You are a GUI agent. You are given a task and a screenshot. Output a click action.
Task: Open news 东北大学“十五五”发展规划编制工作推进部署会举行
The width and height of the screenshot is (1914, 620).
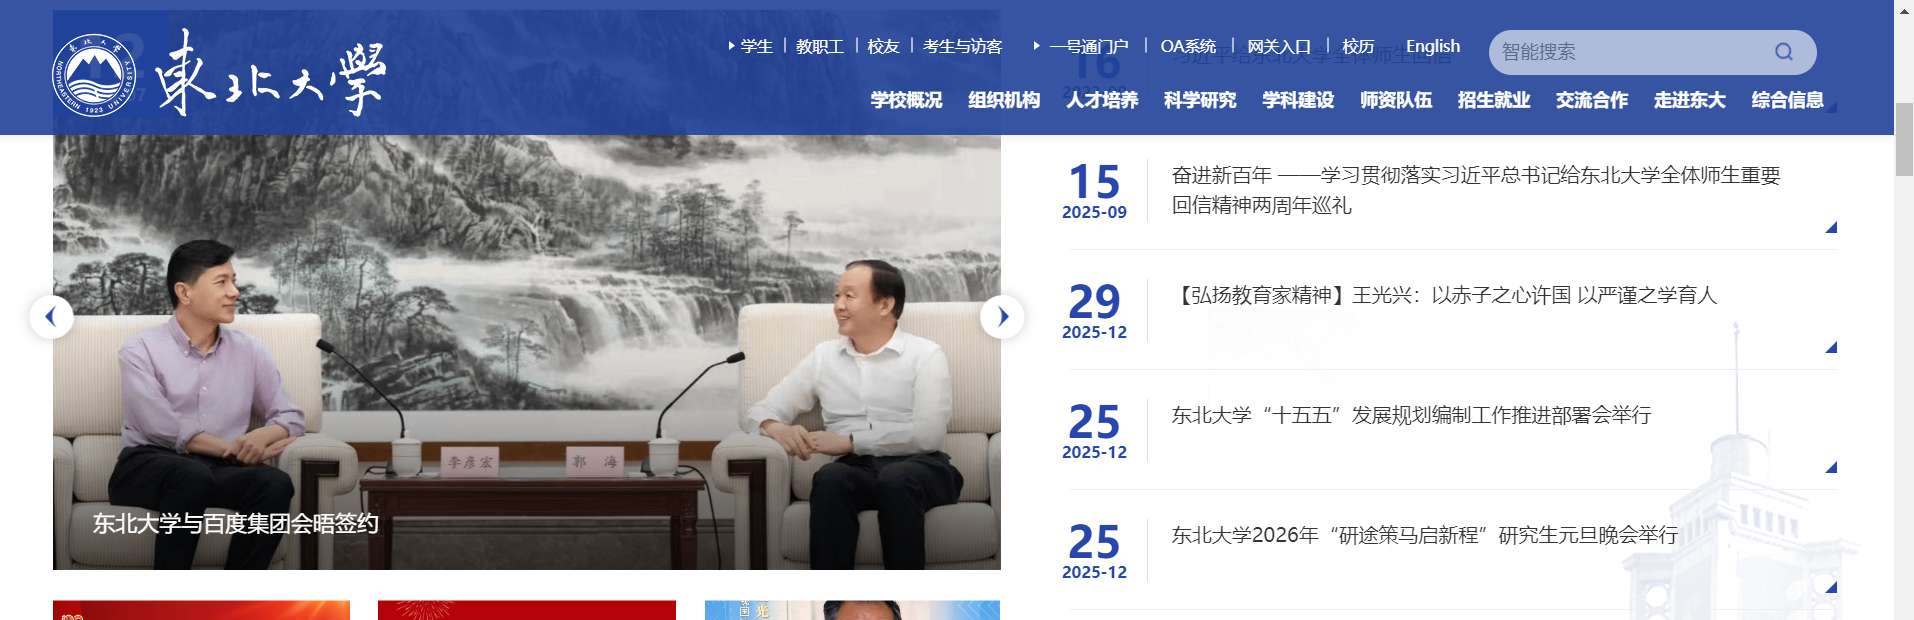pyautogui.click(x=1411, y=415)
